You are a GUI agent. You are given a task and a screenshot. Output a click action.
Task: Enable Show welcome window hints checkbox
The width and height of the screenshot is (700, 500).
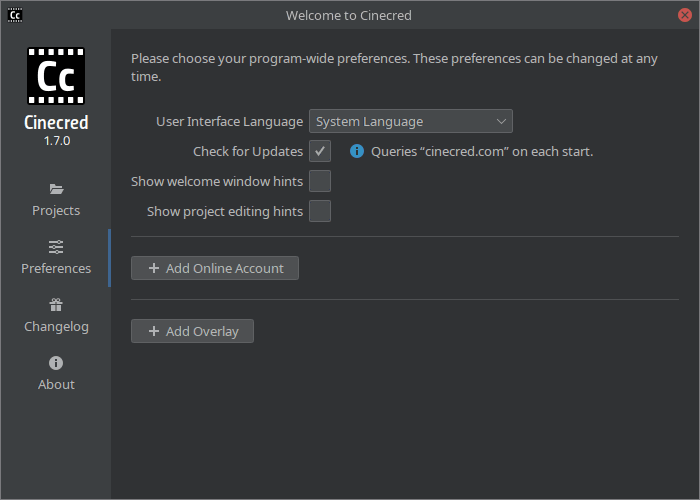[x=320, y=181]
